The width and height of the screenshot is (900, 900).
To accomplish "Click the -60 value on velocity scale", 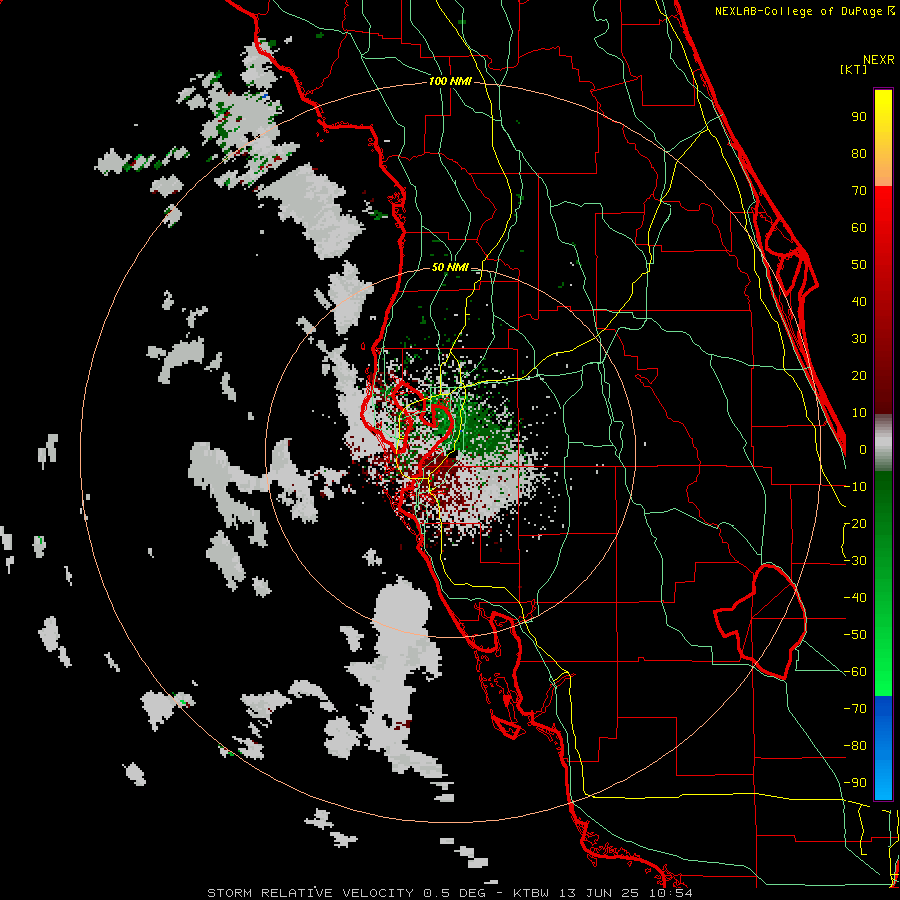I will pyautogui.click(x=855, y=672).
